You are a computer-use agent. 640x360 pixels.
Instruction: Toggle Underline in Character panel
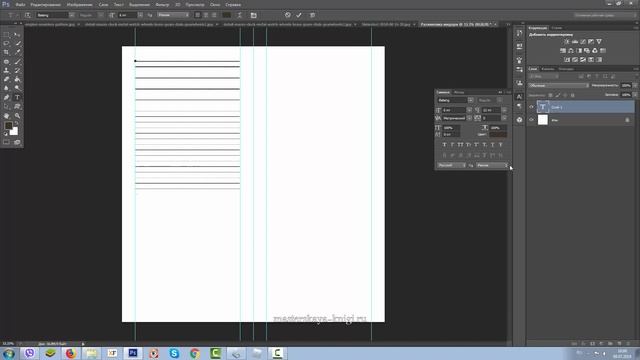(x=493, y=144)
